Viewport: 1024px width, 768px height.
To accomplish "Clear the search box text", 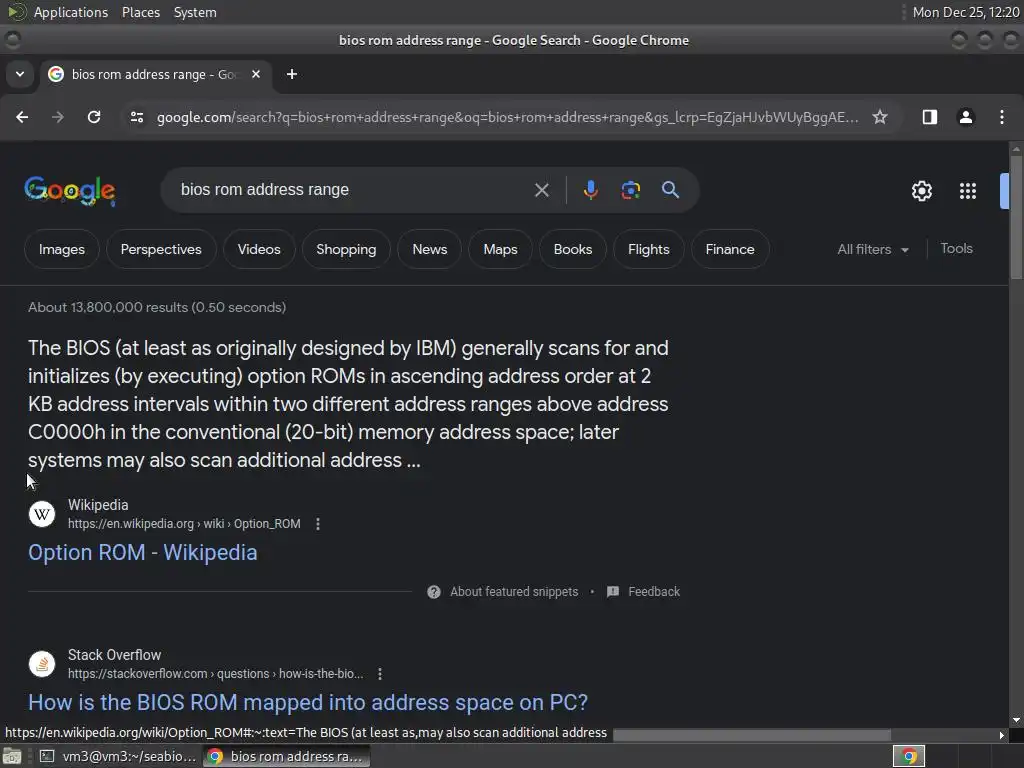I will click(x=541, y=190).
